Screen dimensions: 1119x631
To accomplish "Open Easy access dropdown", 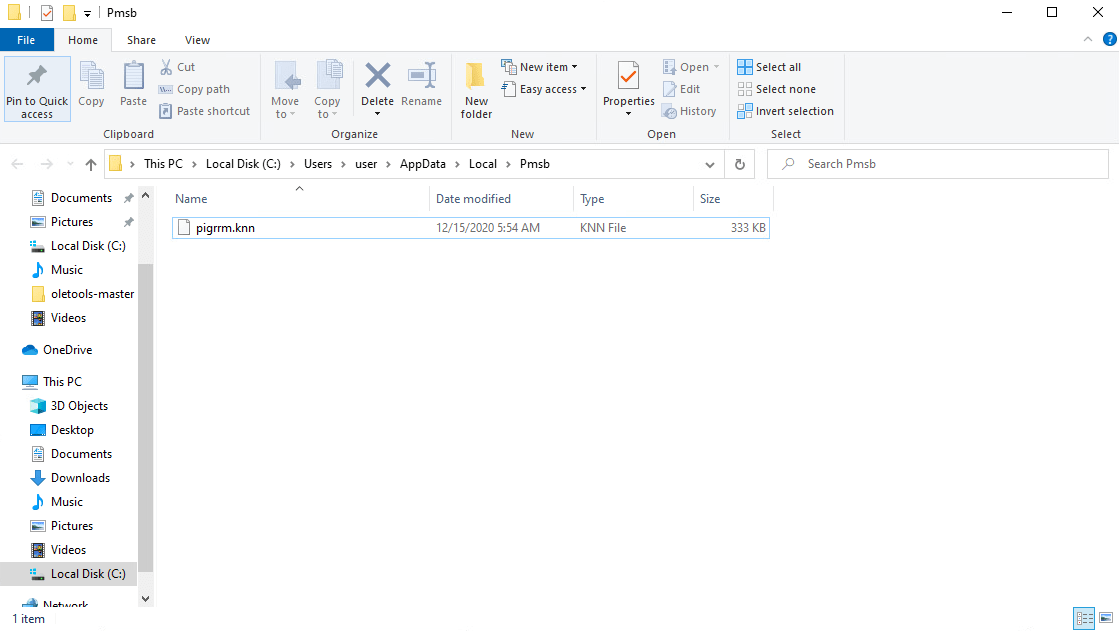I will pos(544,89).
